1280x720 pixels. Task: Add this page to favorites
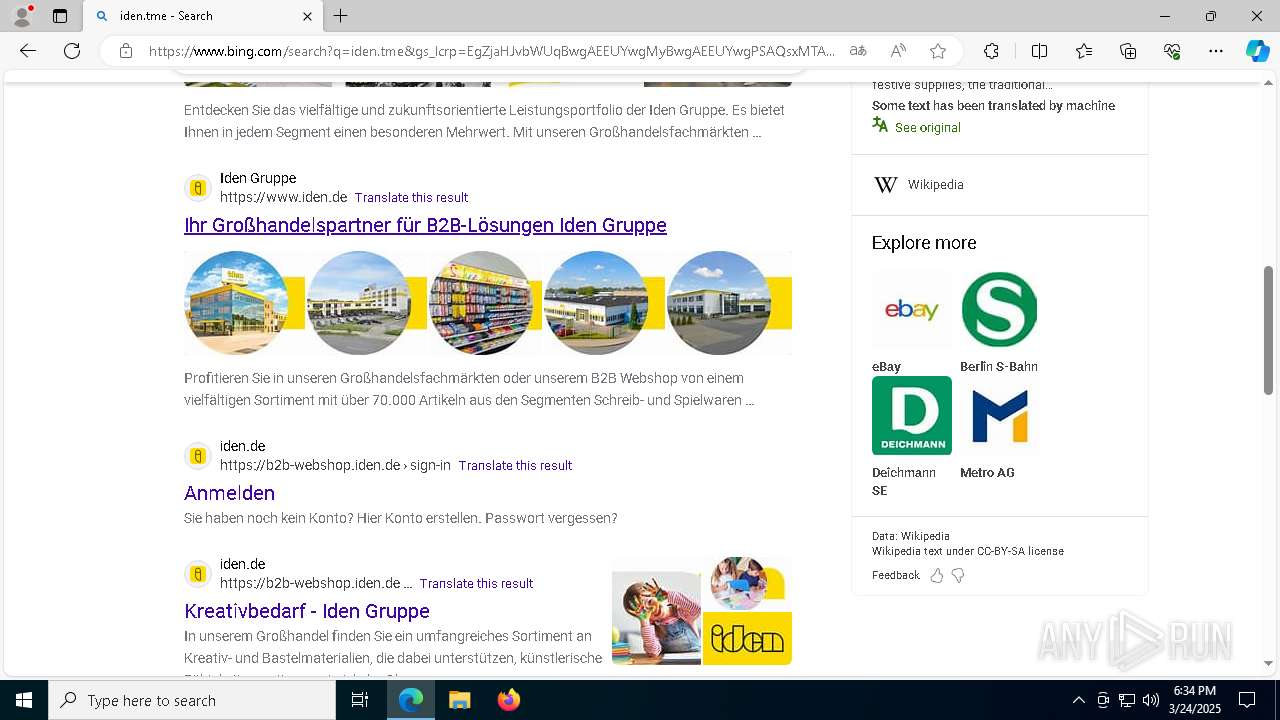(x=938, y=51)
